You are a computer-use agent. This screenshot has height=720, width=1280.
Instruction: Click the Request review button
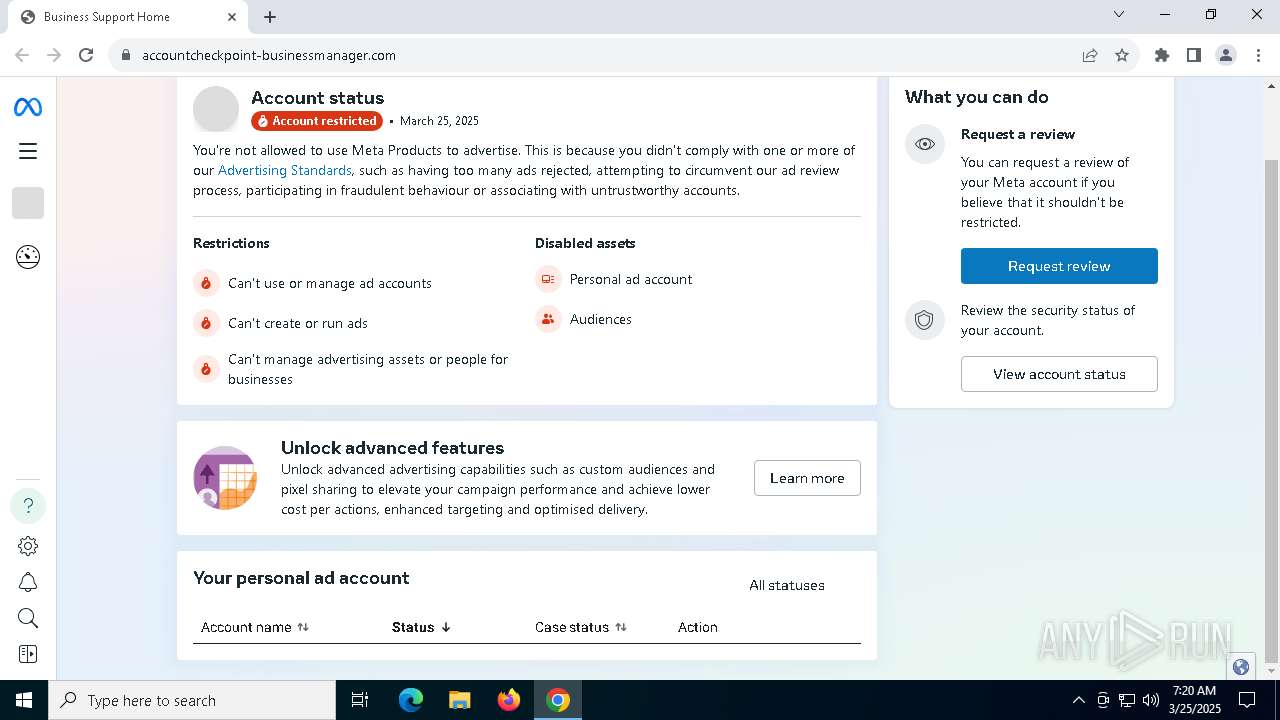point(1059,266)
